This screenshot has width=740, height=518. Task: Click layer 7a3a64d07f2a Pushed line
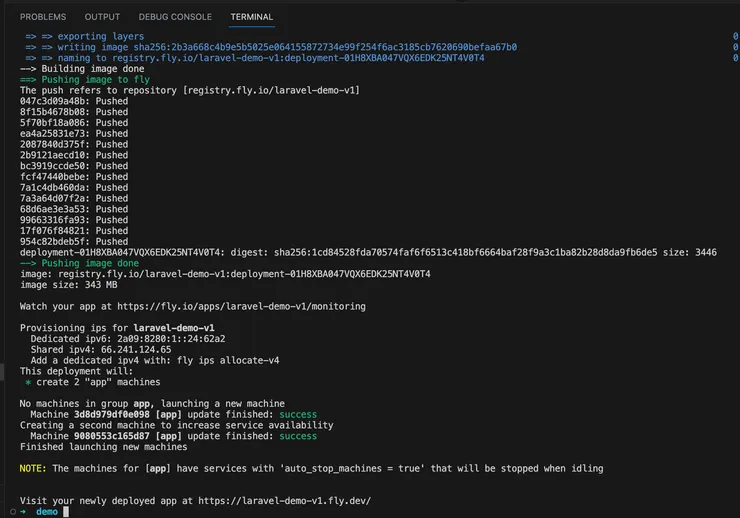[74, 199]
